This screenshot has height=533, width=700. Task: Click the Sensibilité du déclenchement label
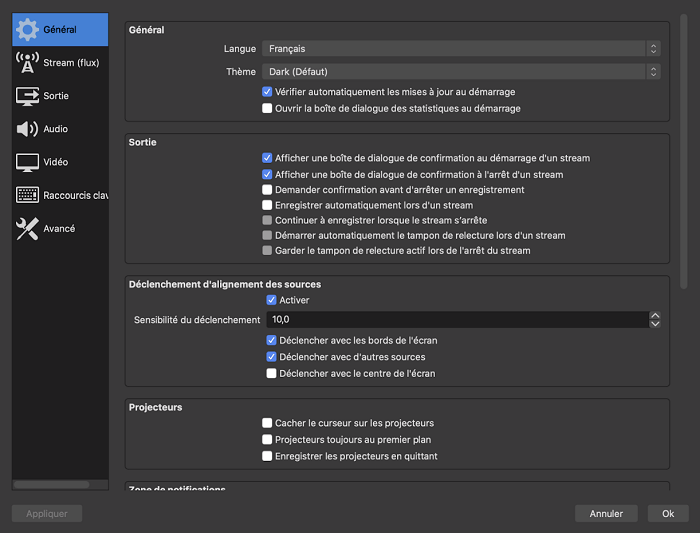pos(197,320)
